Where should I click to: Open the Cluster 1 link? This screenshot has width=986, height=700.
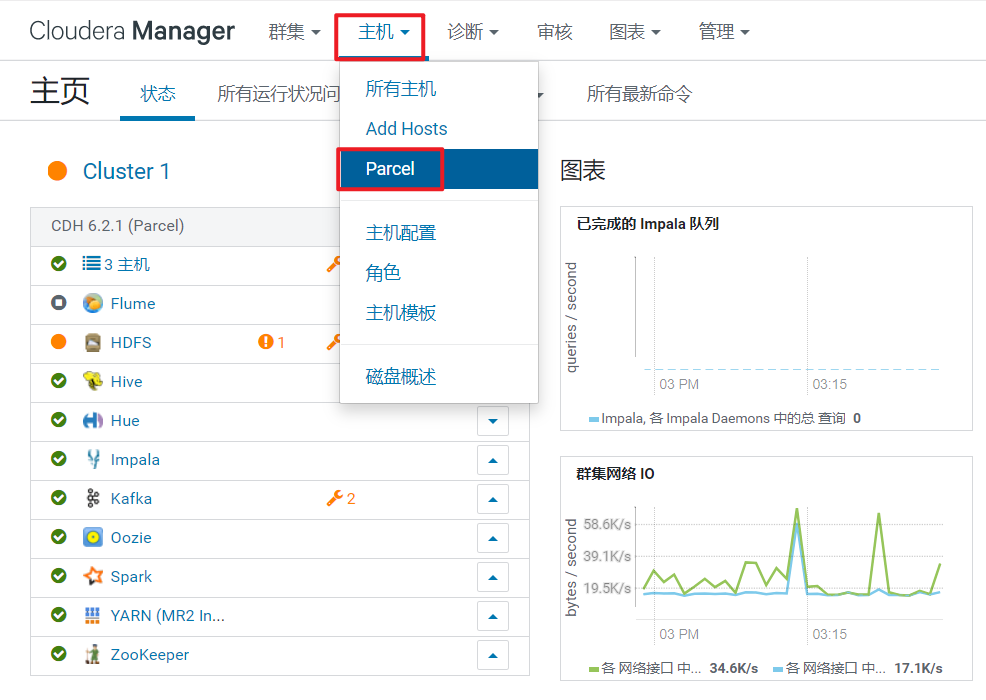point(126,171)
